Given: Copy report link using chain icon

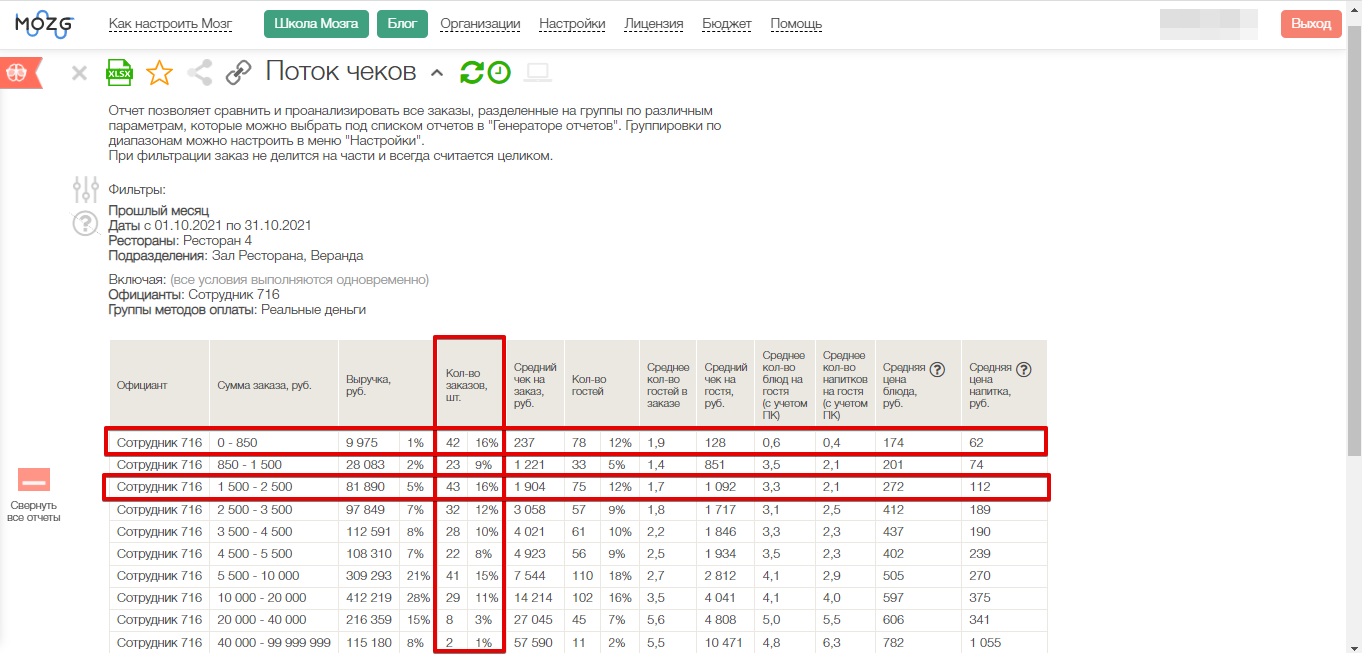Looking at the screenshot, I should (238, 72).
